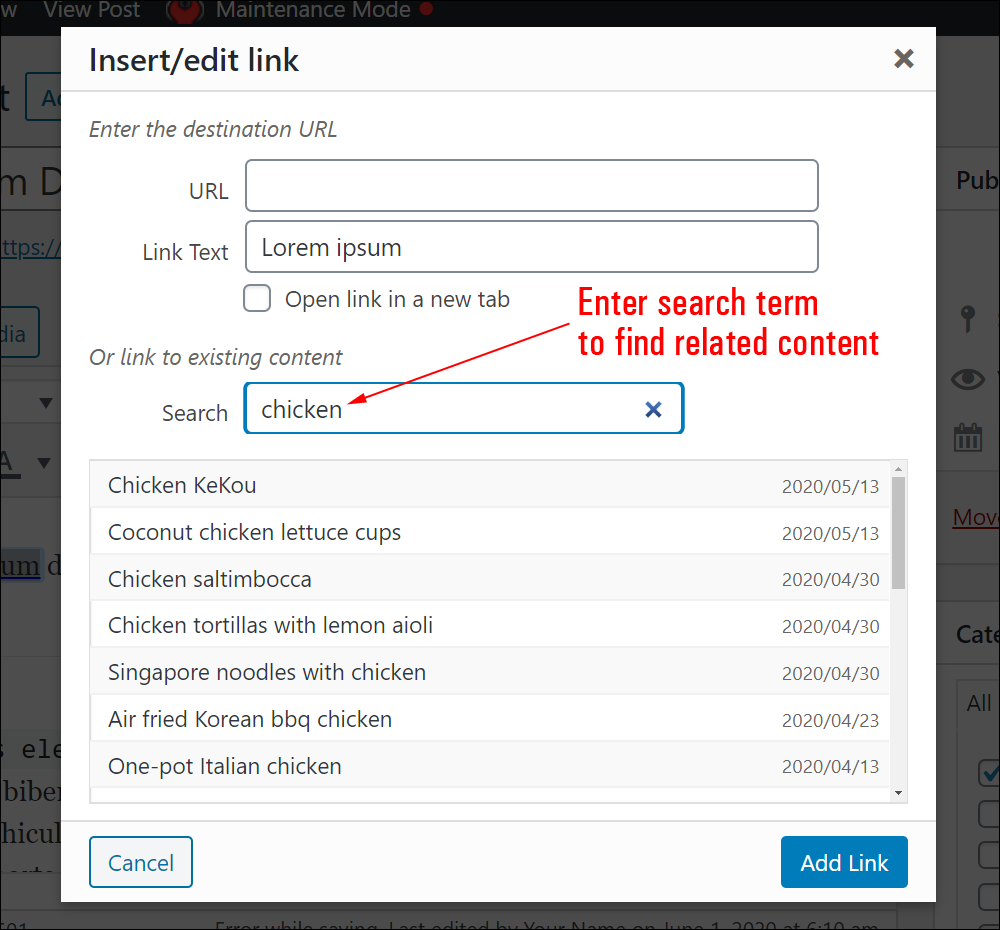Clear the chicken search term
This screenshot has height=930, width=1000.
point(653,409)
